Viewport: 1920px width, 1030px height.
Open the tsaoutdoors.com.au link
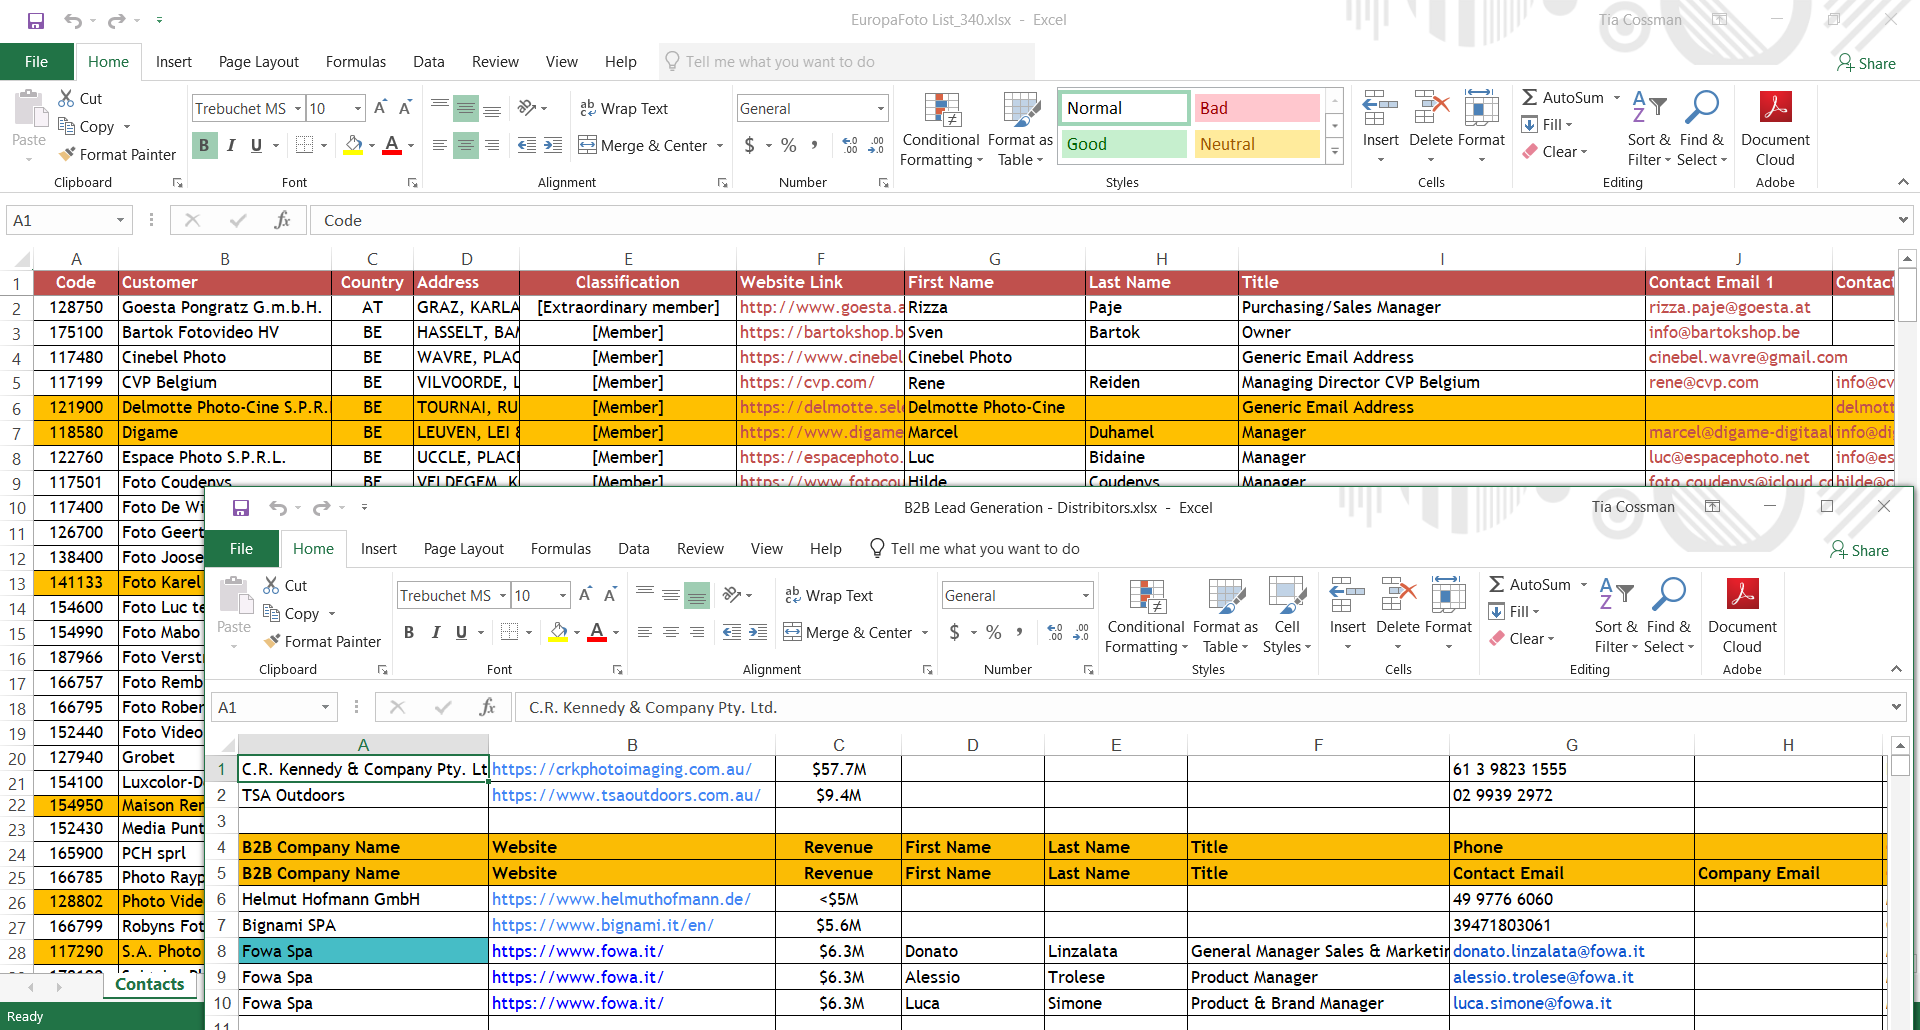coord(626,795)
